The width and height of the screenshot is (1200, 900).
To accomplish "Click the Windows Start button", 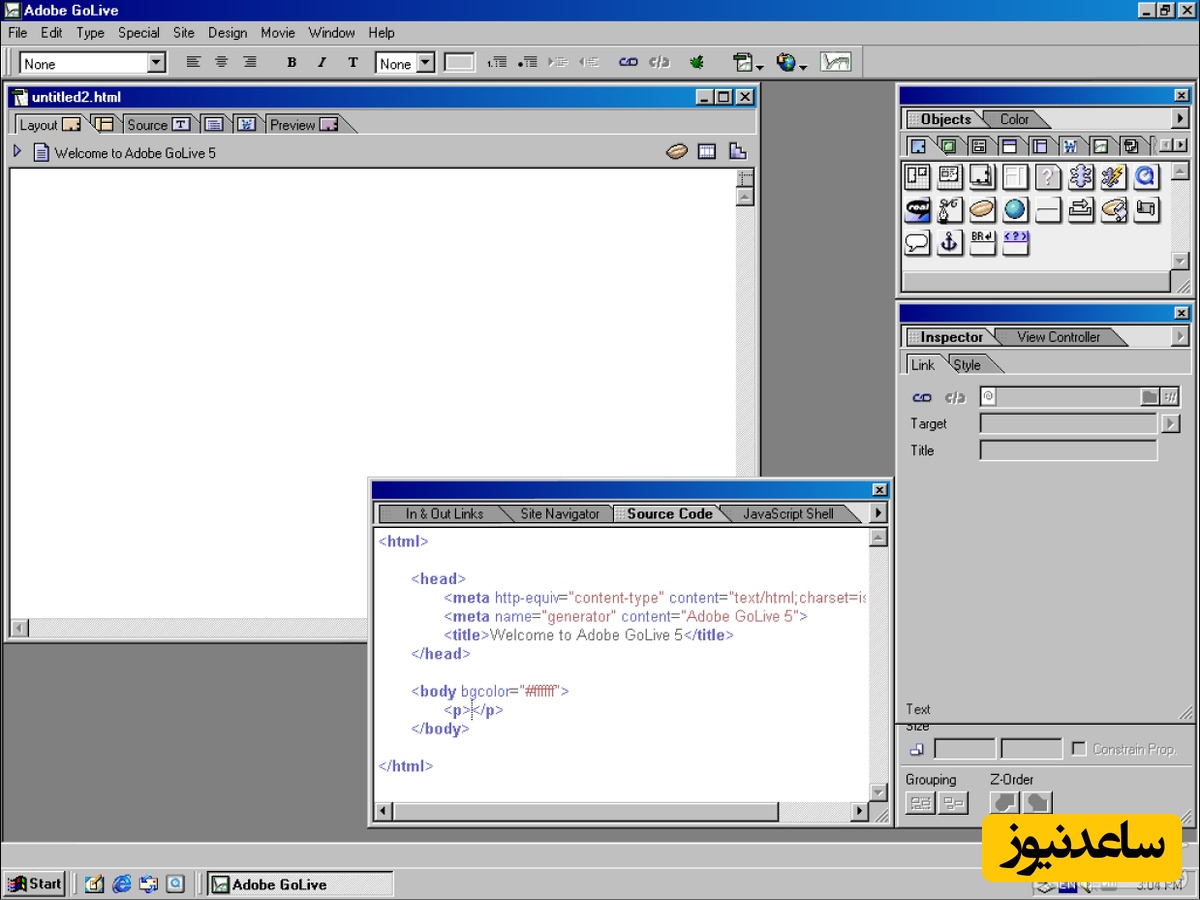I will [x=35, y=883].
